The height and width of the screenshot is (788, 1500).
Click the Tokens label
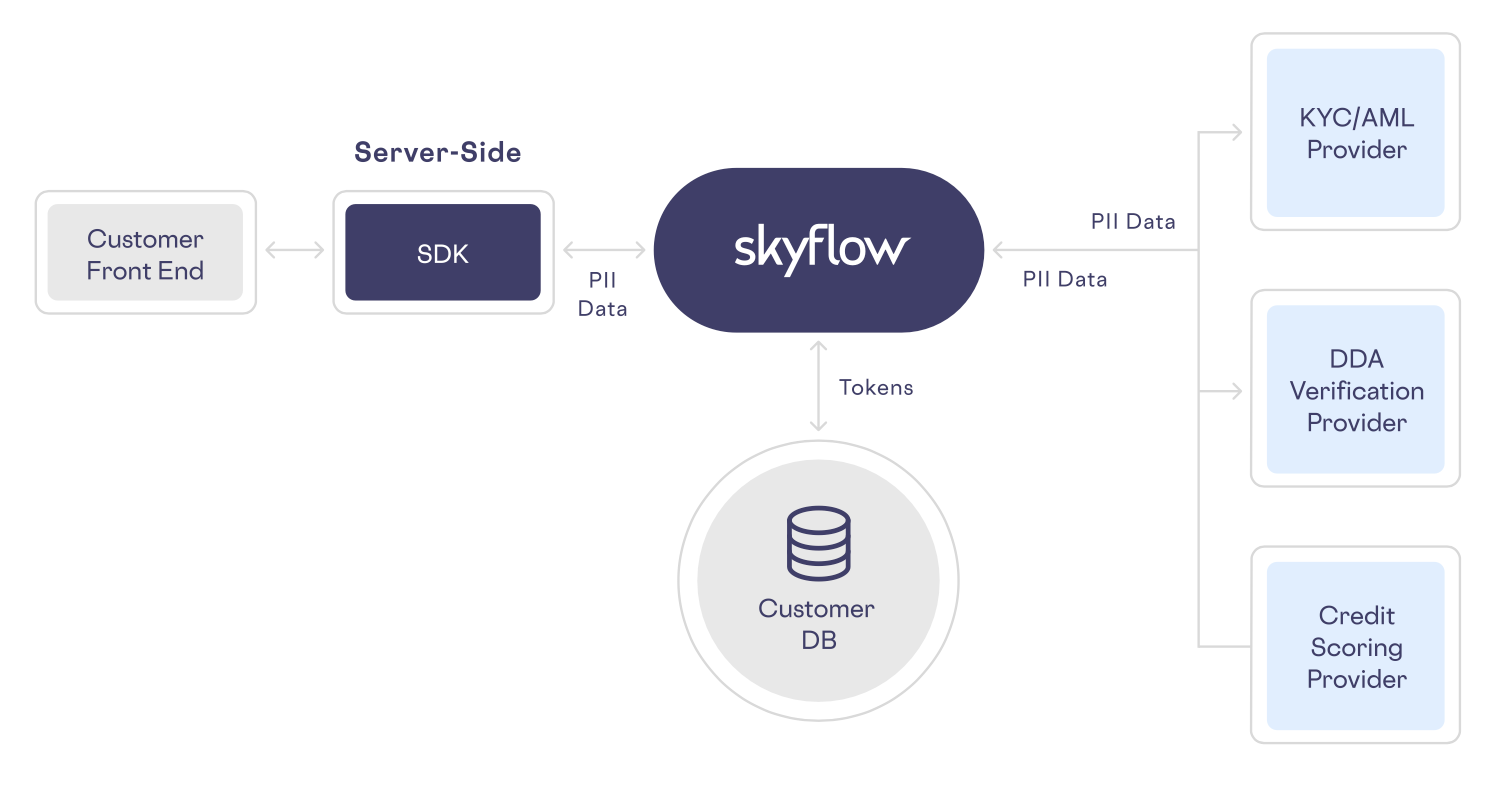[876, 388]
